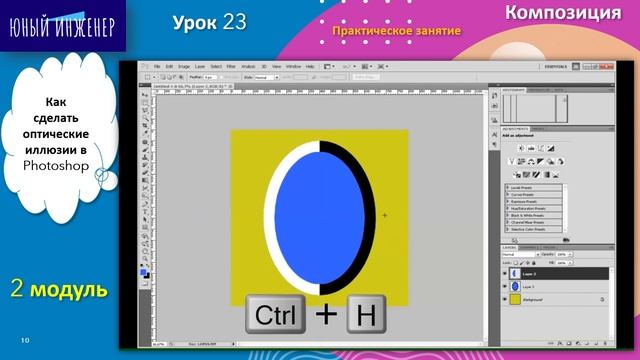The image size is (640, 360).
Task: Delete layer with the trash icon
Action: pyautogui.click(x=605, y=344)
